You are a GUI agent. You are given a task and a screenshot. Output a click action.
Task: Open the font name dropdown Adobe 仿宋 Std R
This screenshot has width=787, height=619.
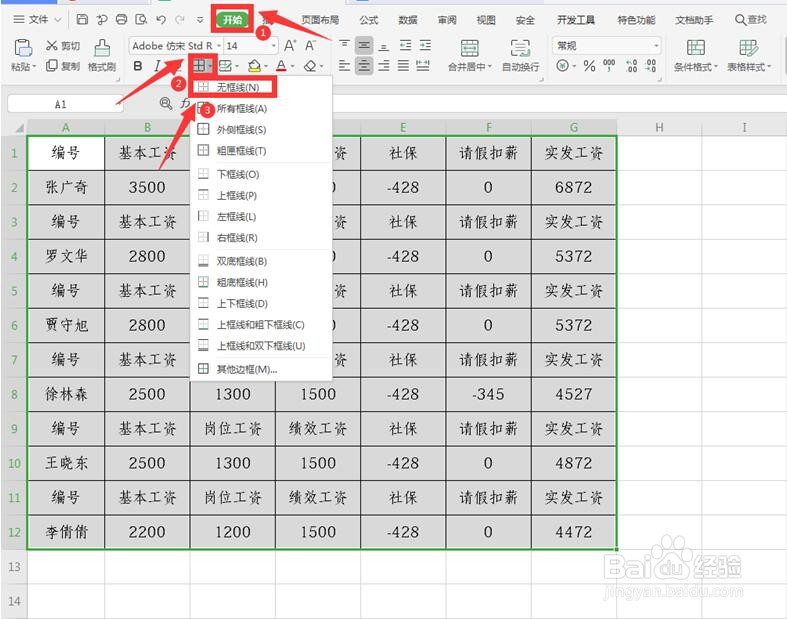pos(176,46)
